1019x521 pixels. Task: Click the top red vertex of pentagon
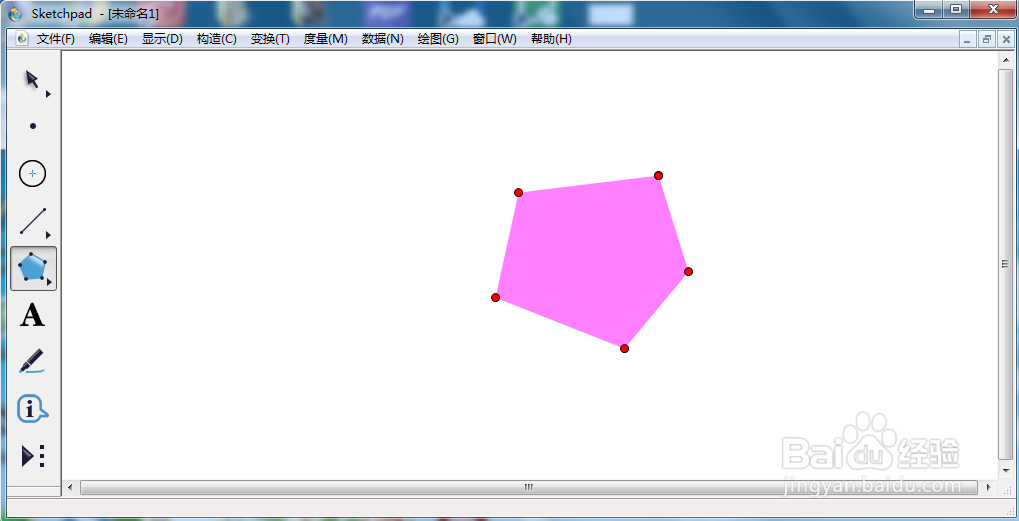[658, 175]
